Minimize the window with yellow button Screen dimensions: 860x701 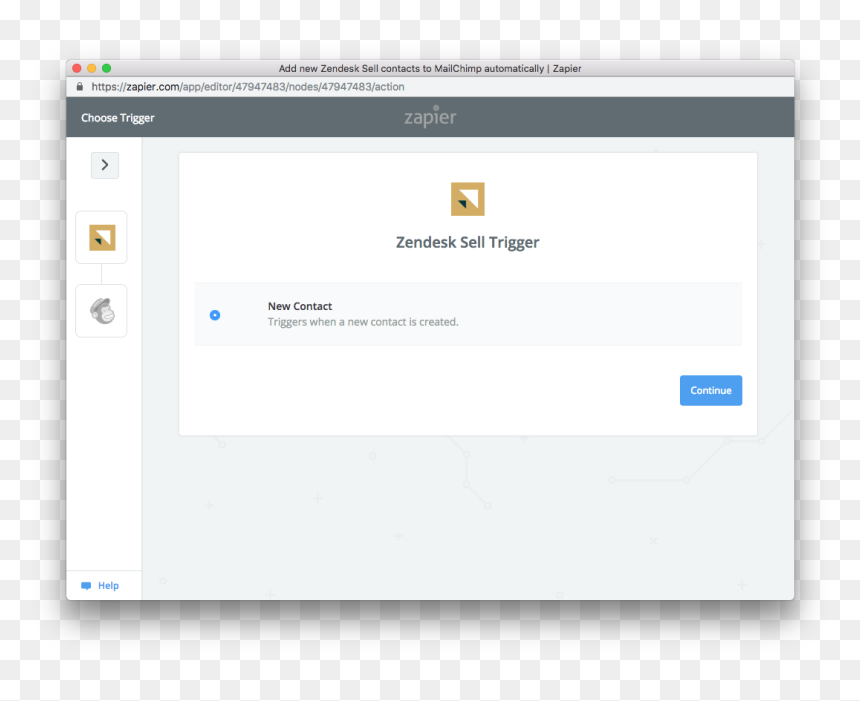[x=92, y=68]
